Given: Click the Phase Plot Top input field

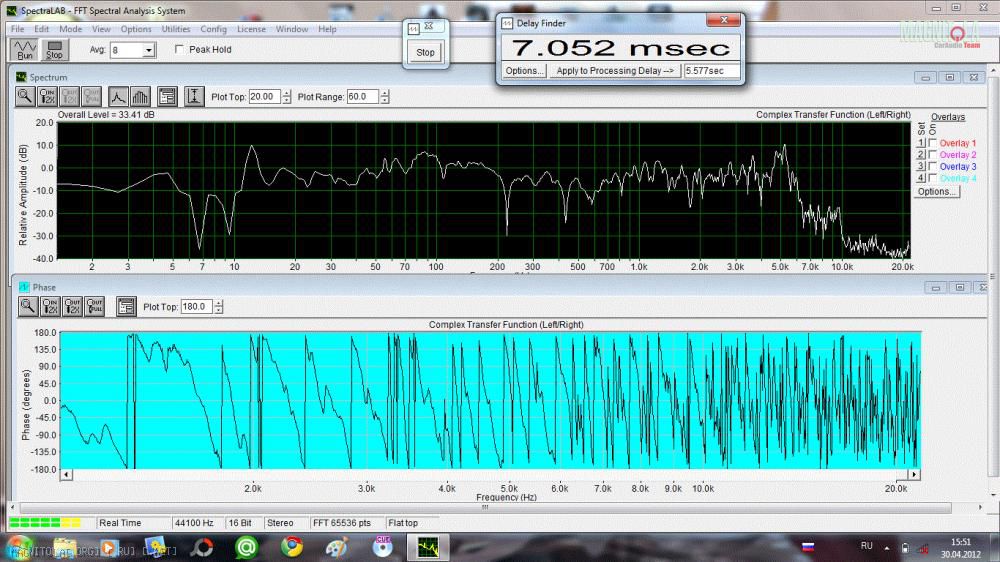Looking at the screenshot, I should (197, 307).
